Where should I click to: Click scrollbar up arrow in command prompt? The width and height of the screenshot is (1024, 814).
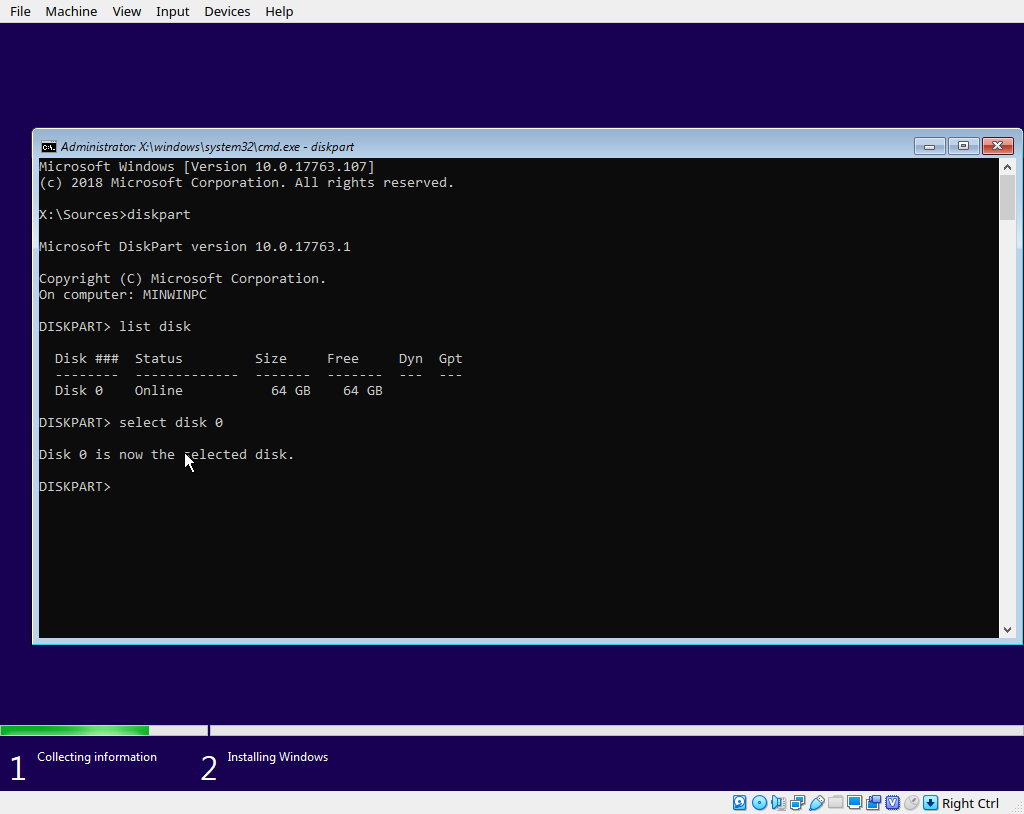[1007, 166]
